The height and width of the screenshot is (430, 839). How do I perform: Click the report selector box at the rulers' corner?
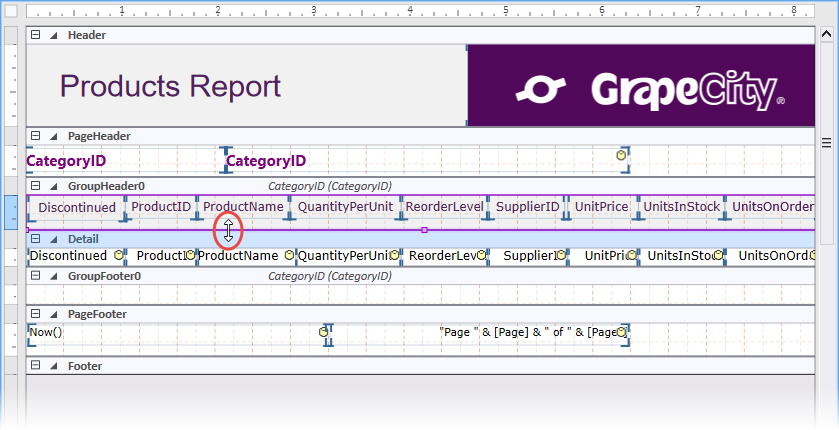(x=11, y=12)
